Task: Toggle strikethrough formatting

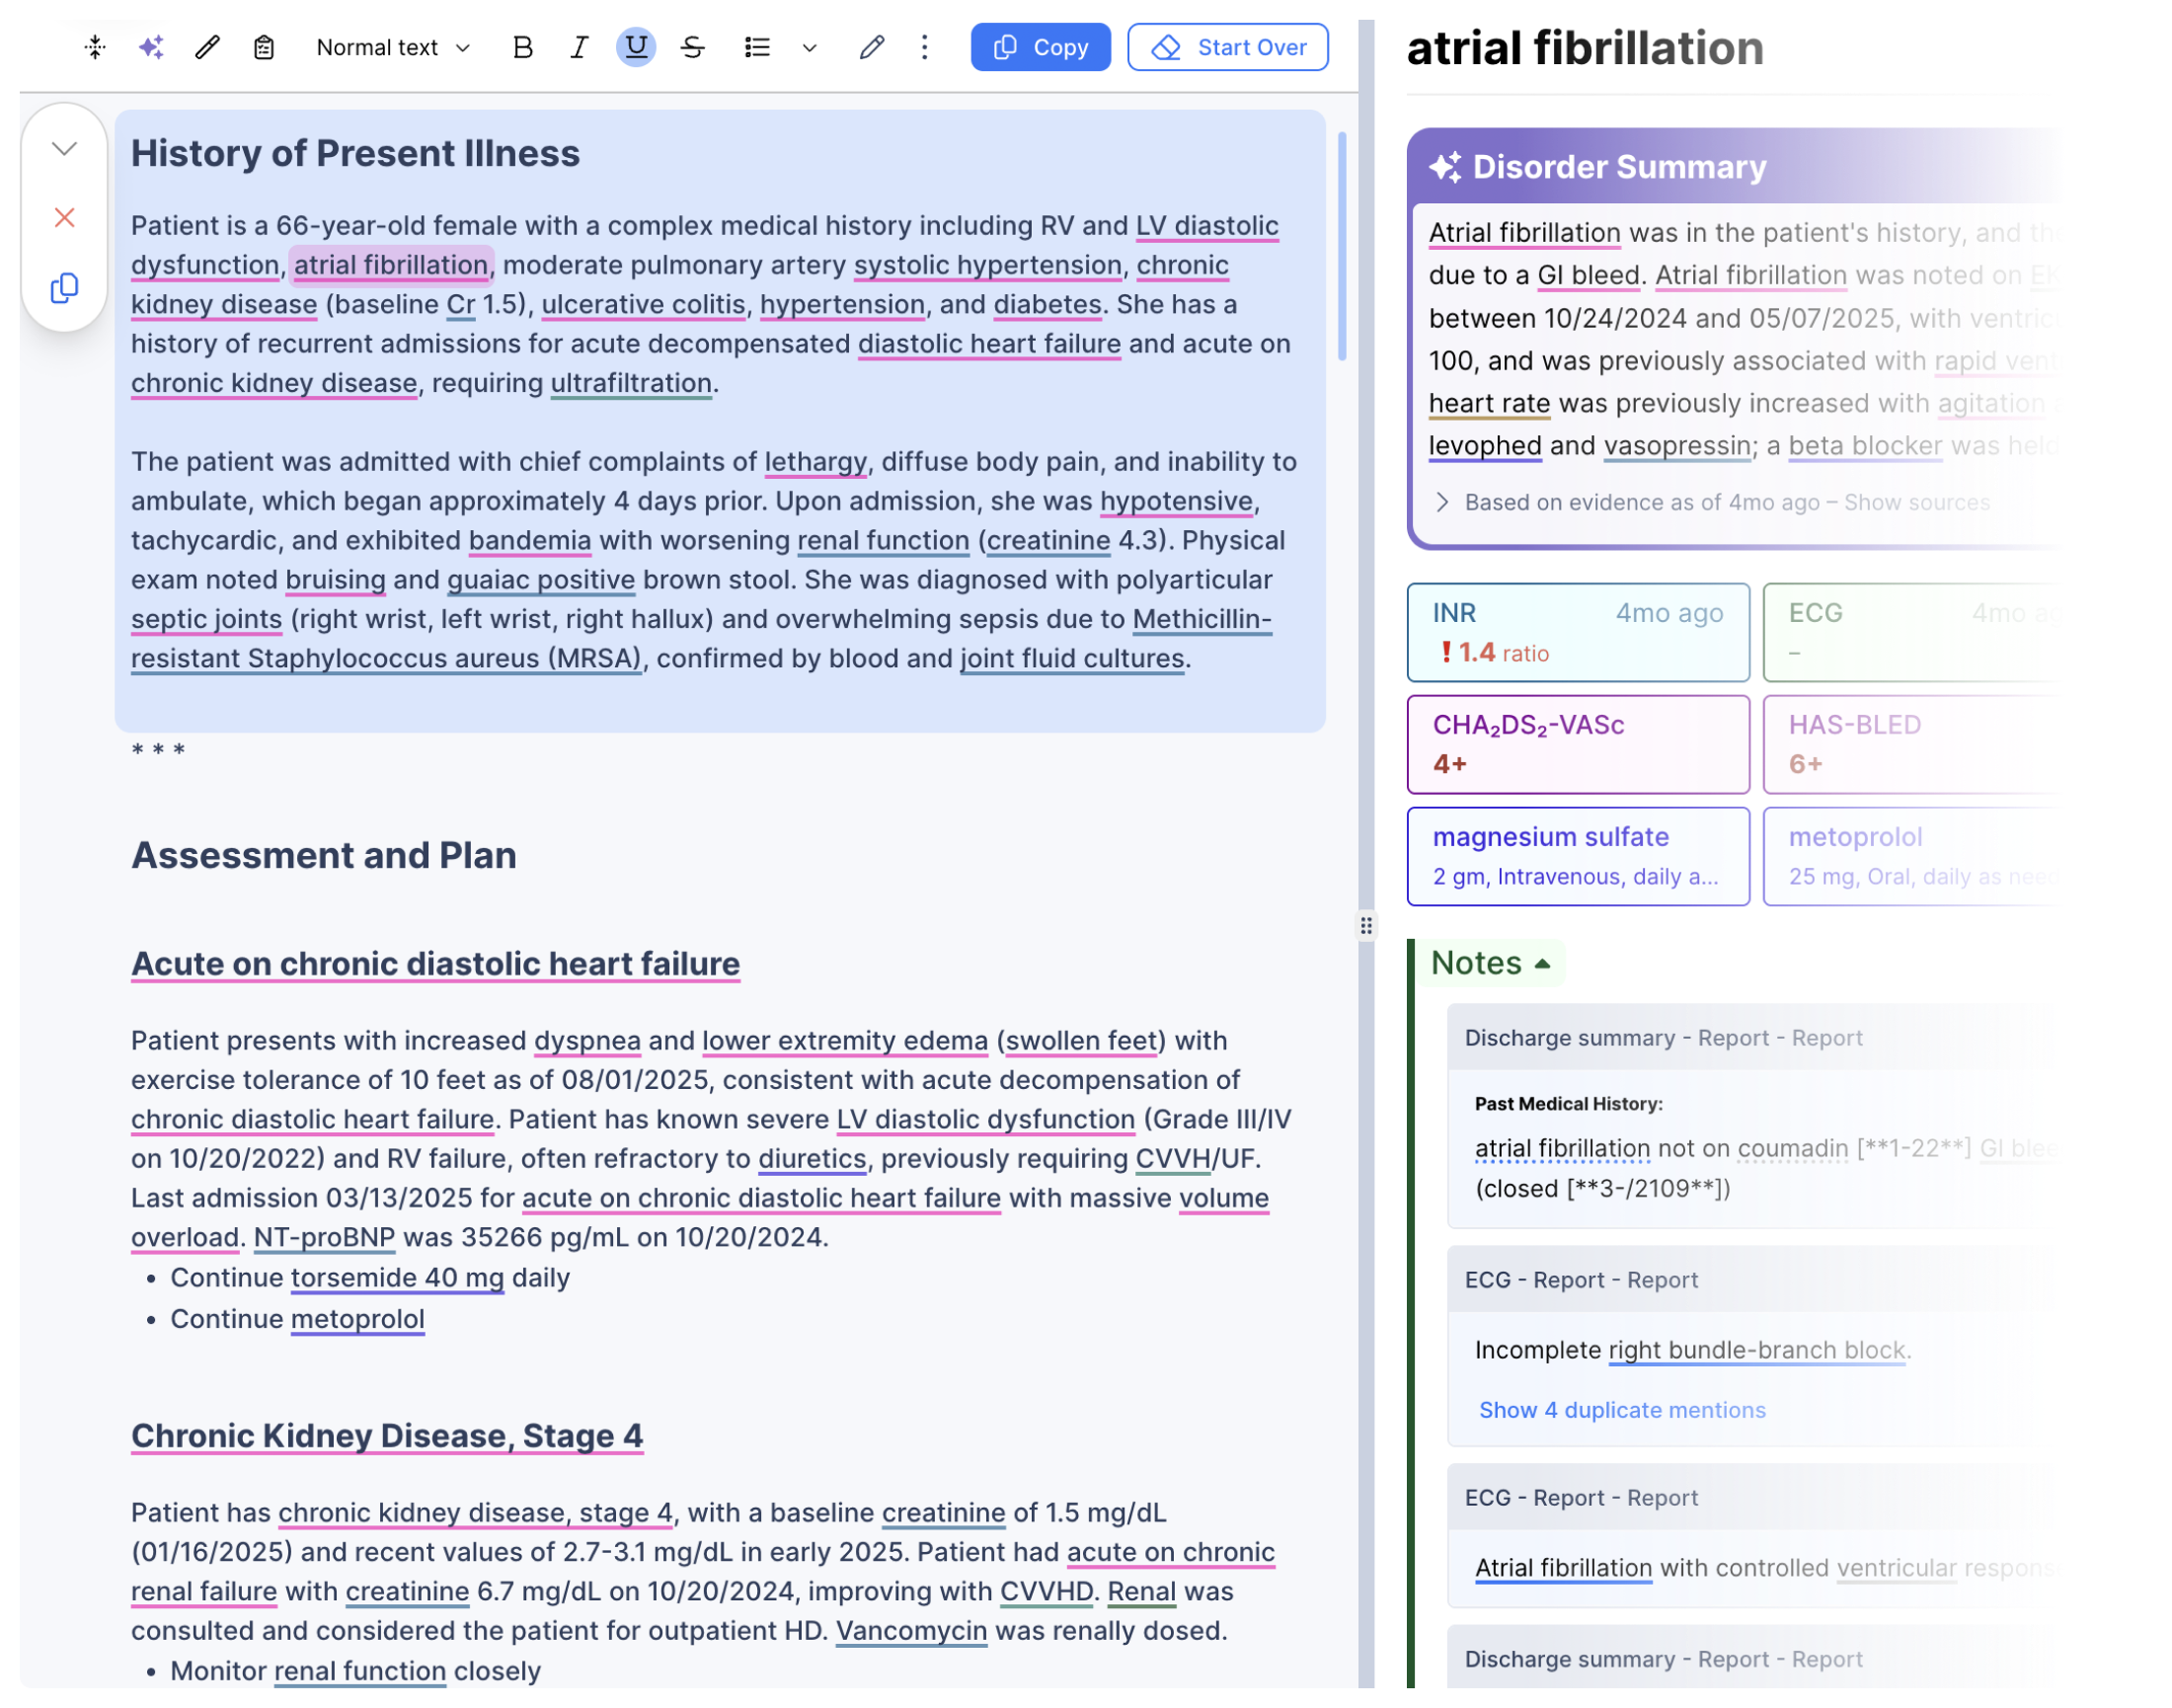Action: click(x=693, y=47)
